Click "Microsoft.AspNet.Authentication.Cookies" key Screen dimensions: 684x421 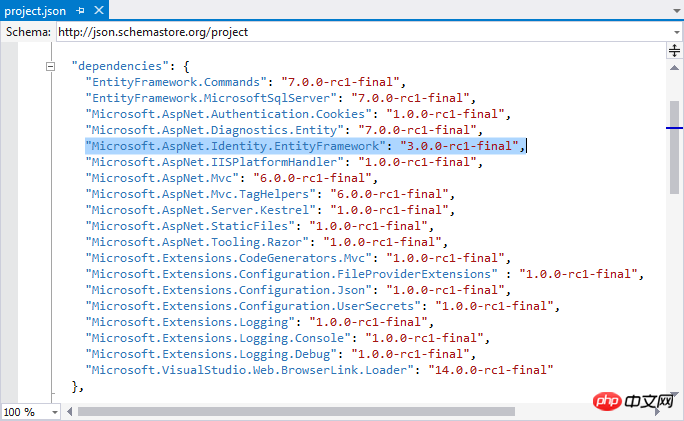pos(229,114)
